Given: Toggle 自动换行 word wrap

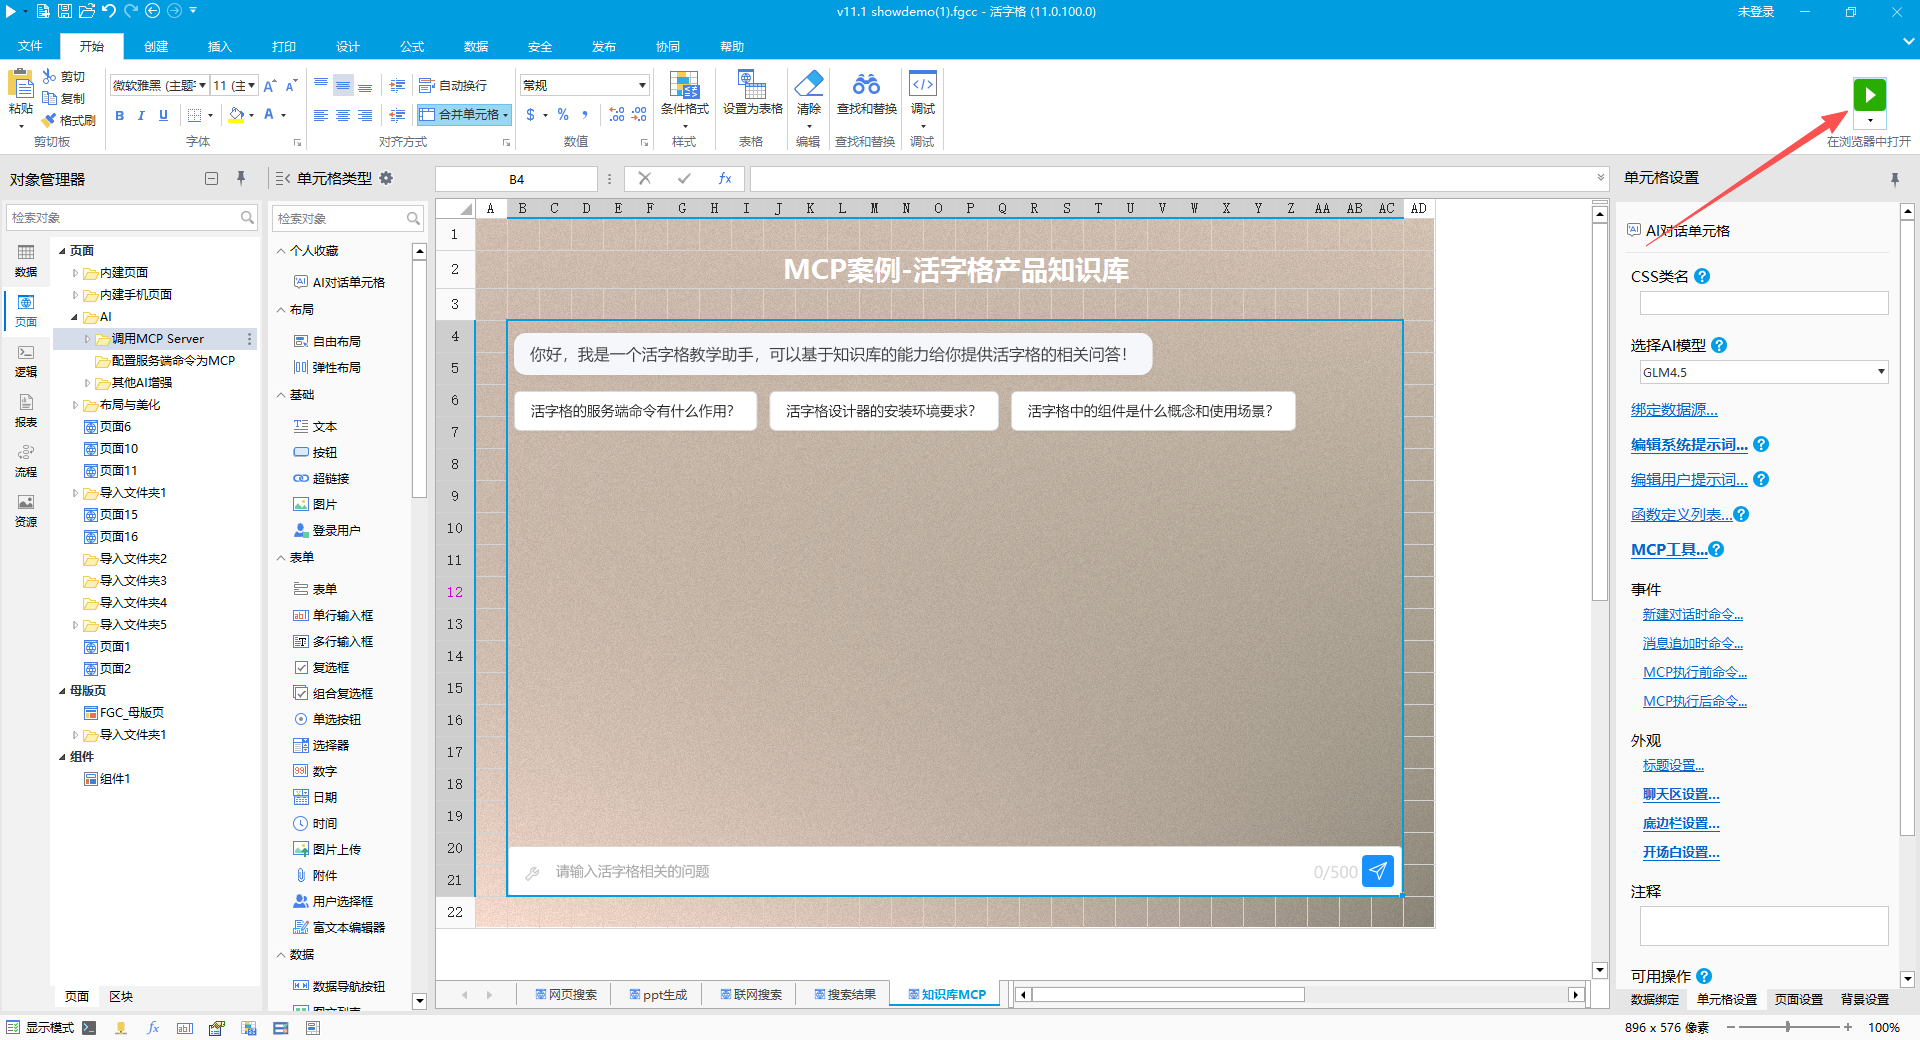Looking at the screenshot, I should [x=453, y=86].
